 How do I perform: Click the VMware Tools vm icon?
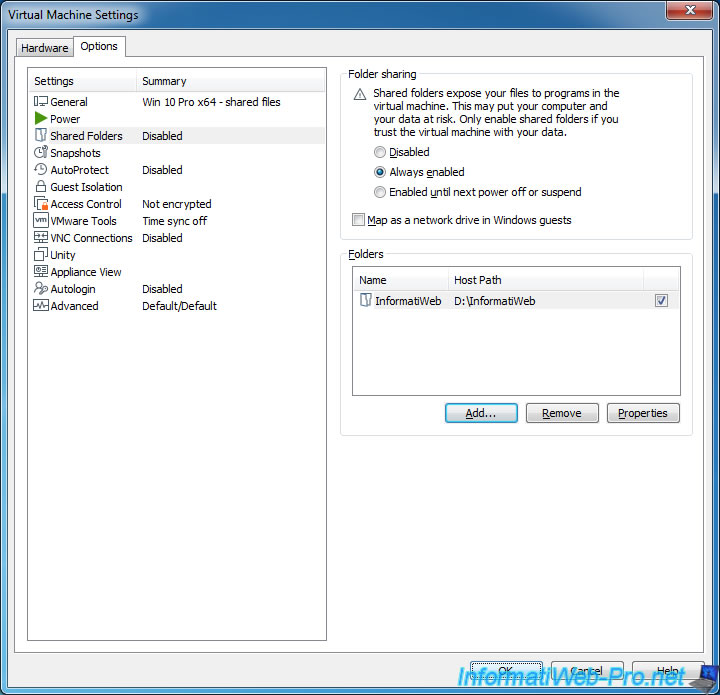click(x=41, y=221)
